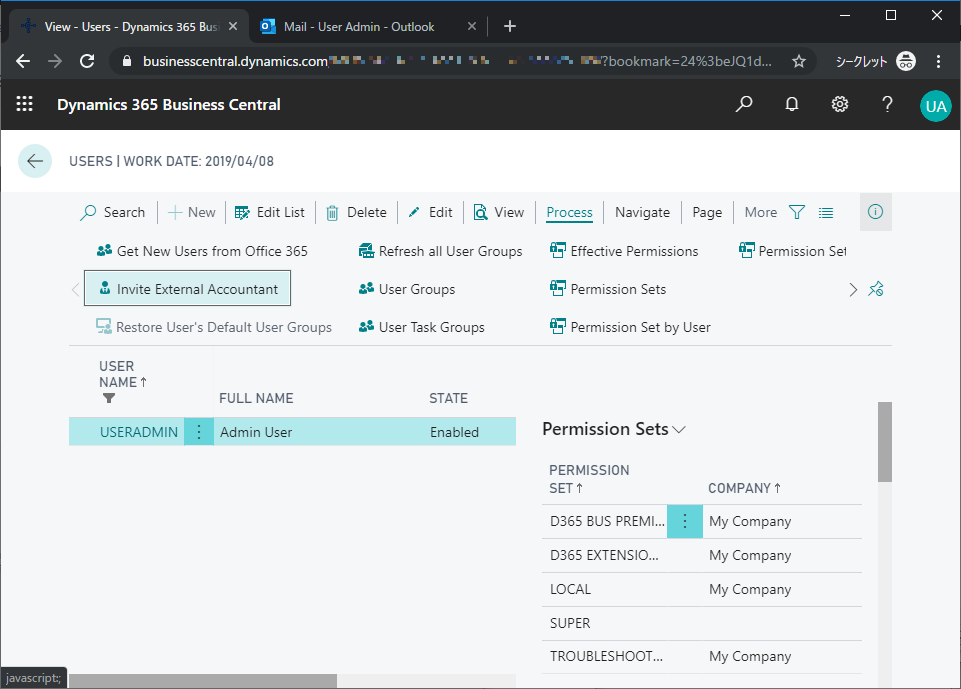Click Restore User's Default User Groups

pyautogui.click(x=214, y=327)
